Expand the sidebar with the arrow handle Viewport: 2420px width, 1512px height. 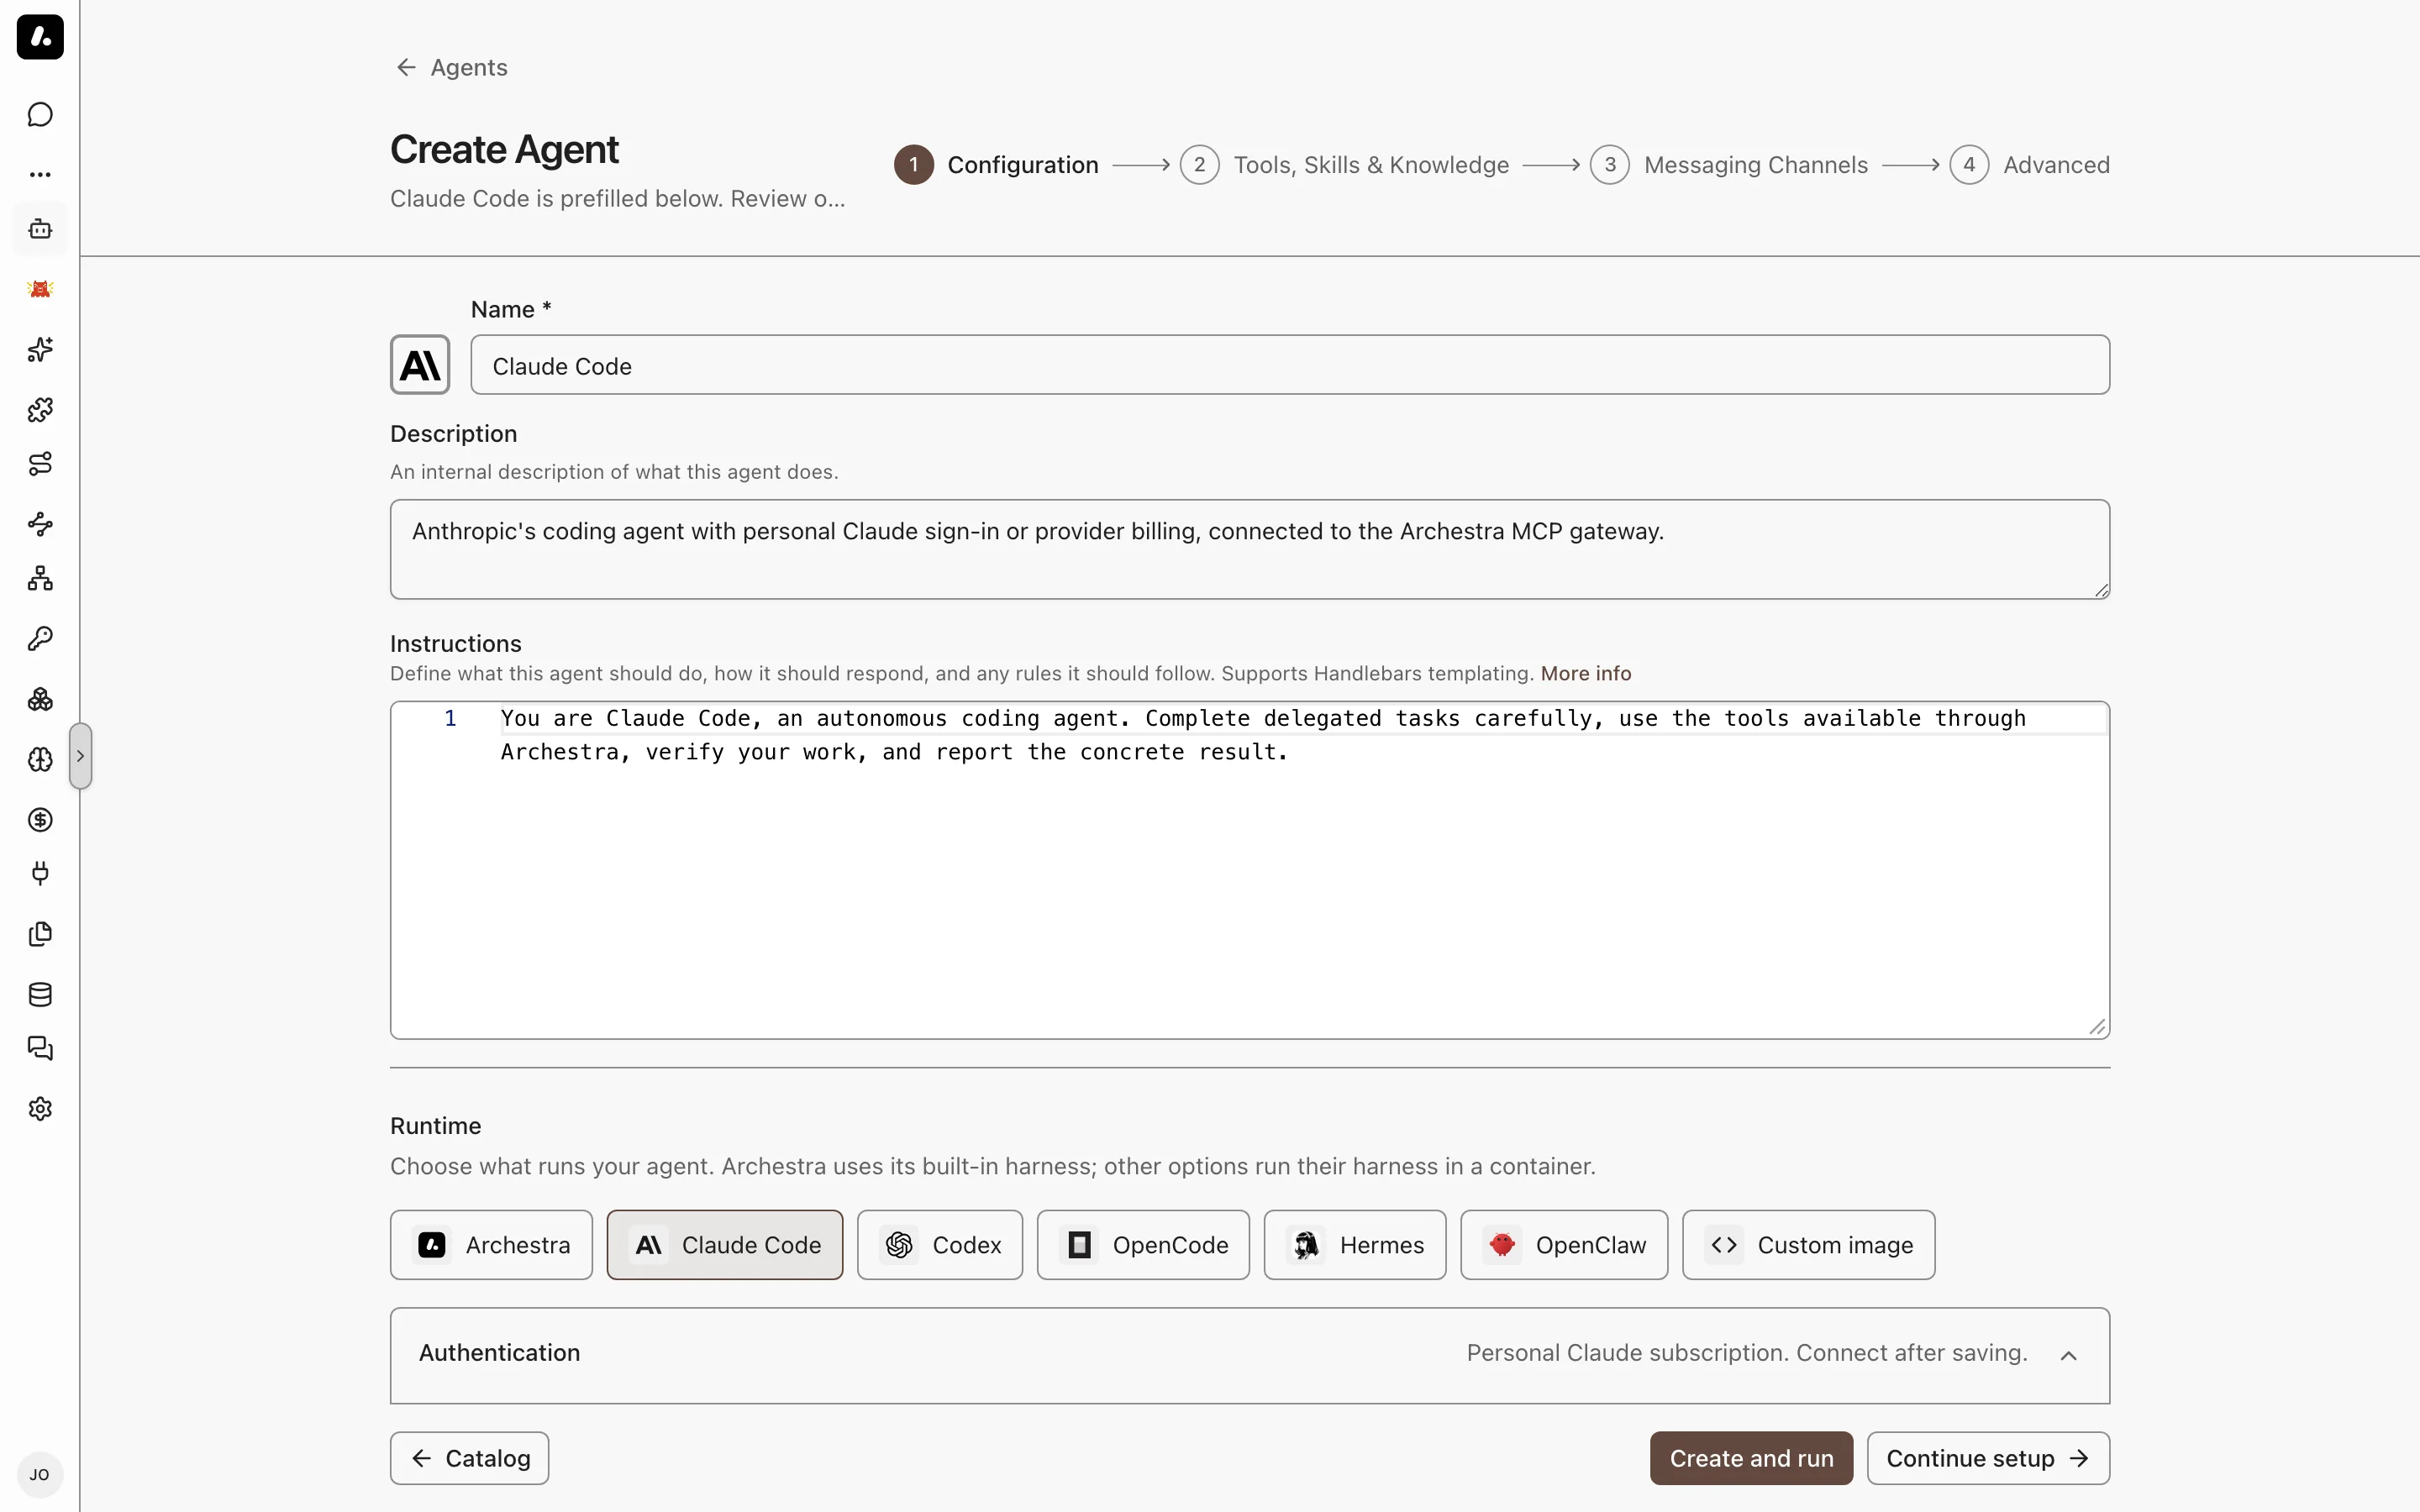pos(81,756)
